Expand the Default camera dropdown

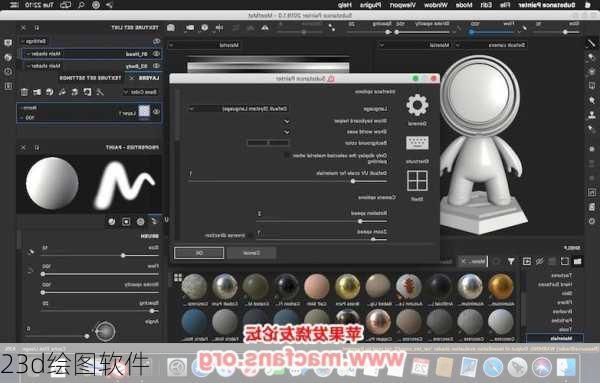point(492,45)
